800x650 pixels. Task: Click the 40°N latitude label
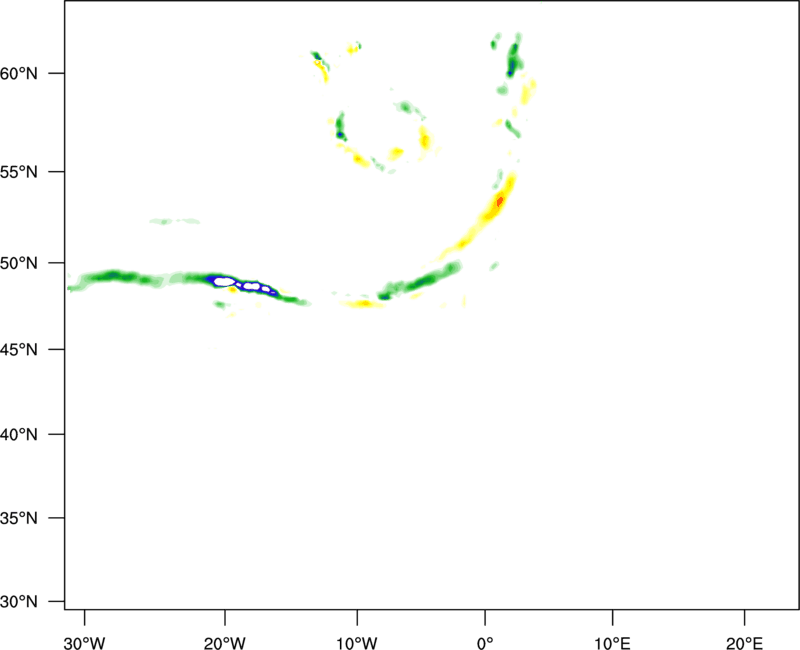19,435
